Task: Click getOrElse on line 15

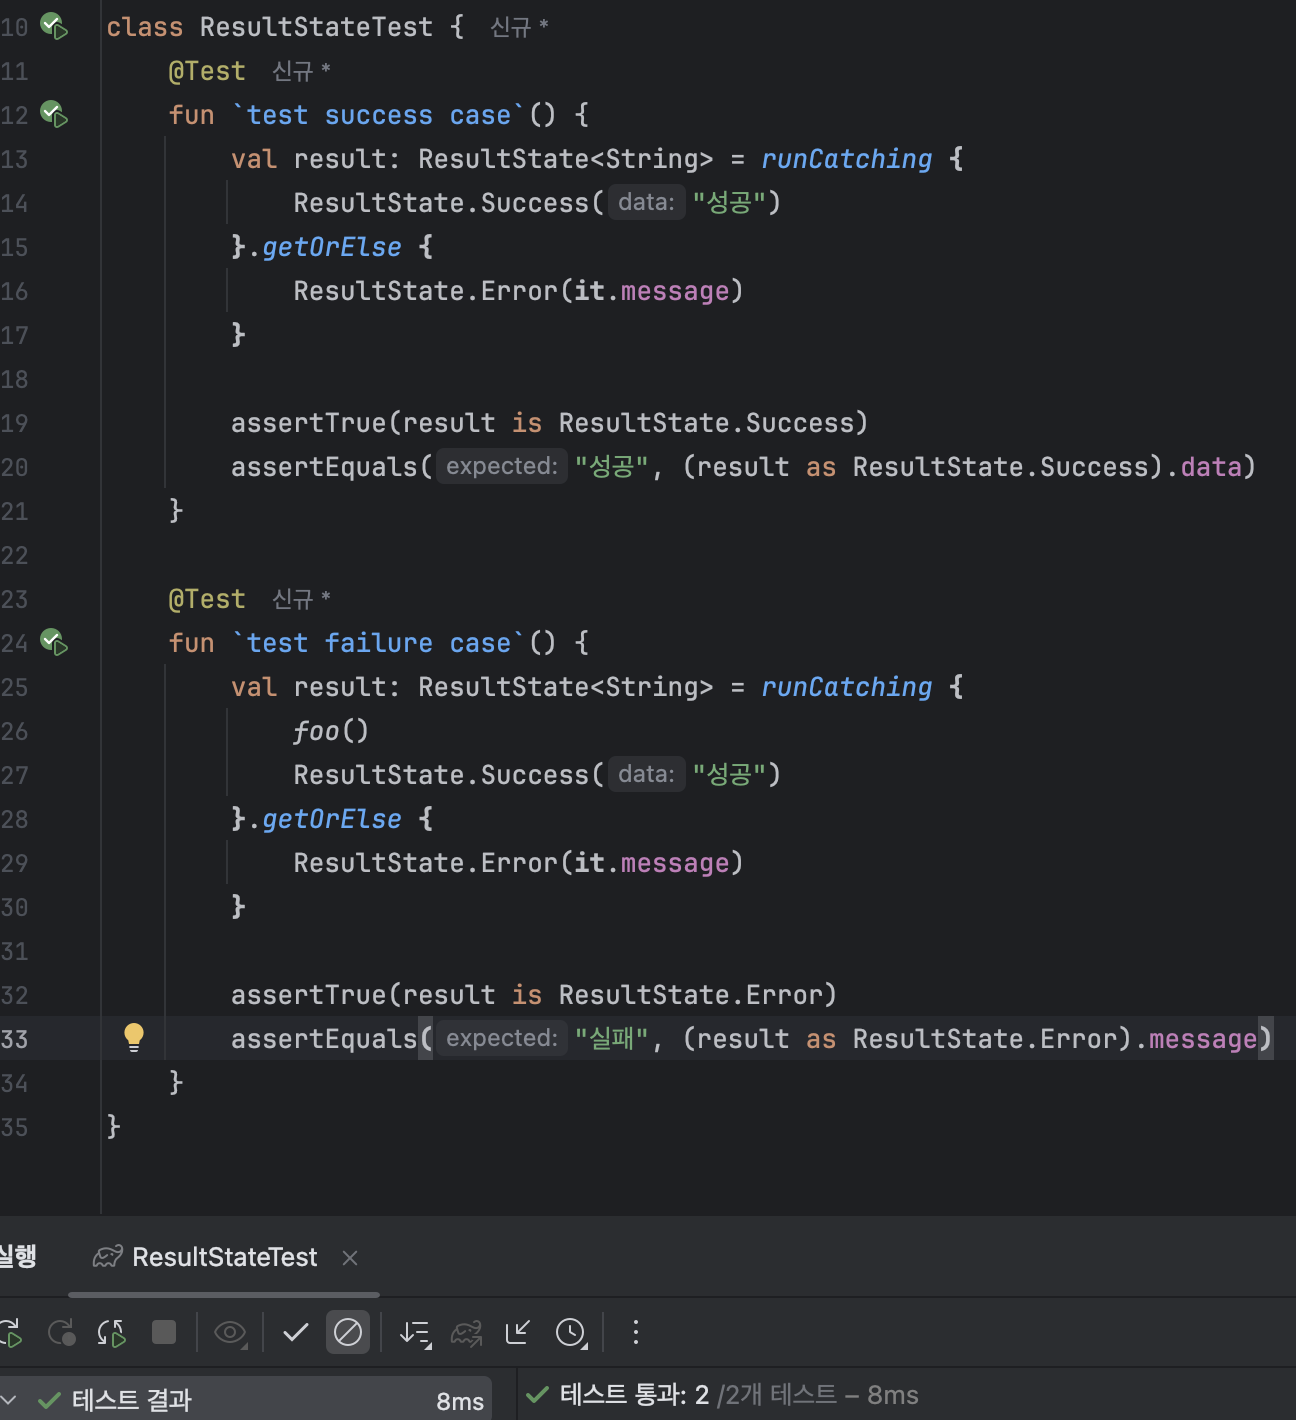Action: (331, 247)
